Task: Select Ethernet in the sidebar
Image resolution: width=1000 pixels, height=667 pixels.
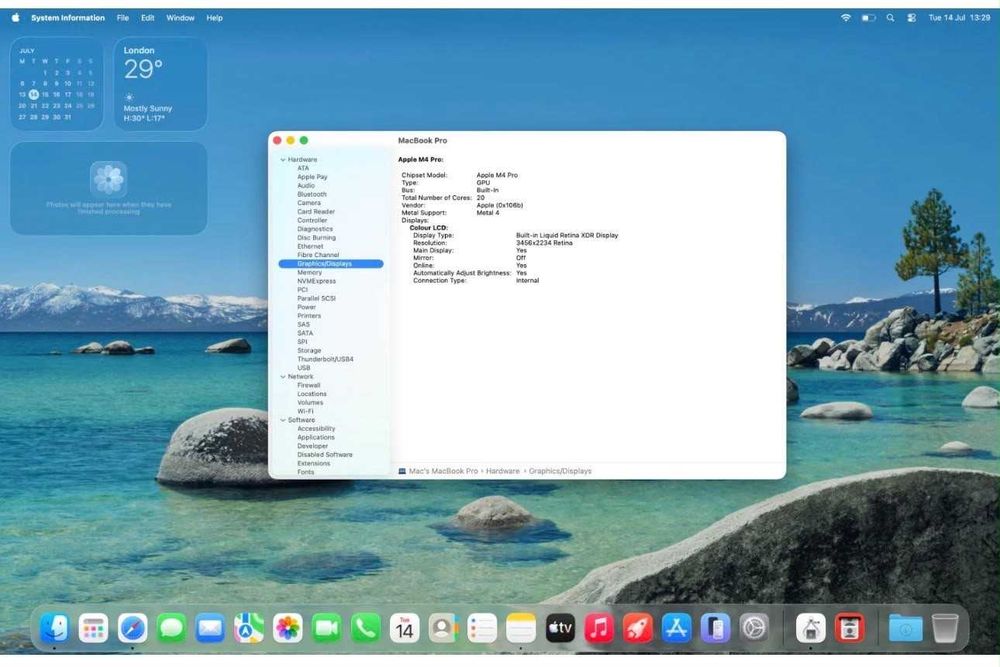Action: [310, 246]
